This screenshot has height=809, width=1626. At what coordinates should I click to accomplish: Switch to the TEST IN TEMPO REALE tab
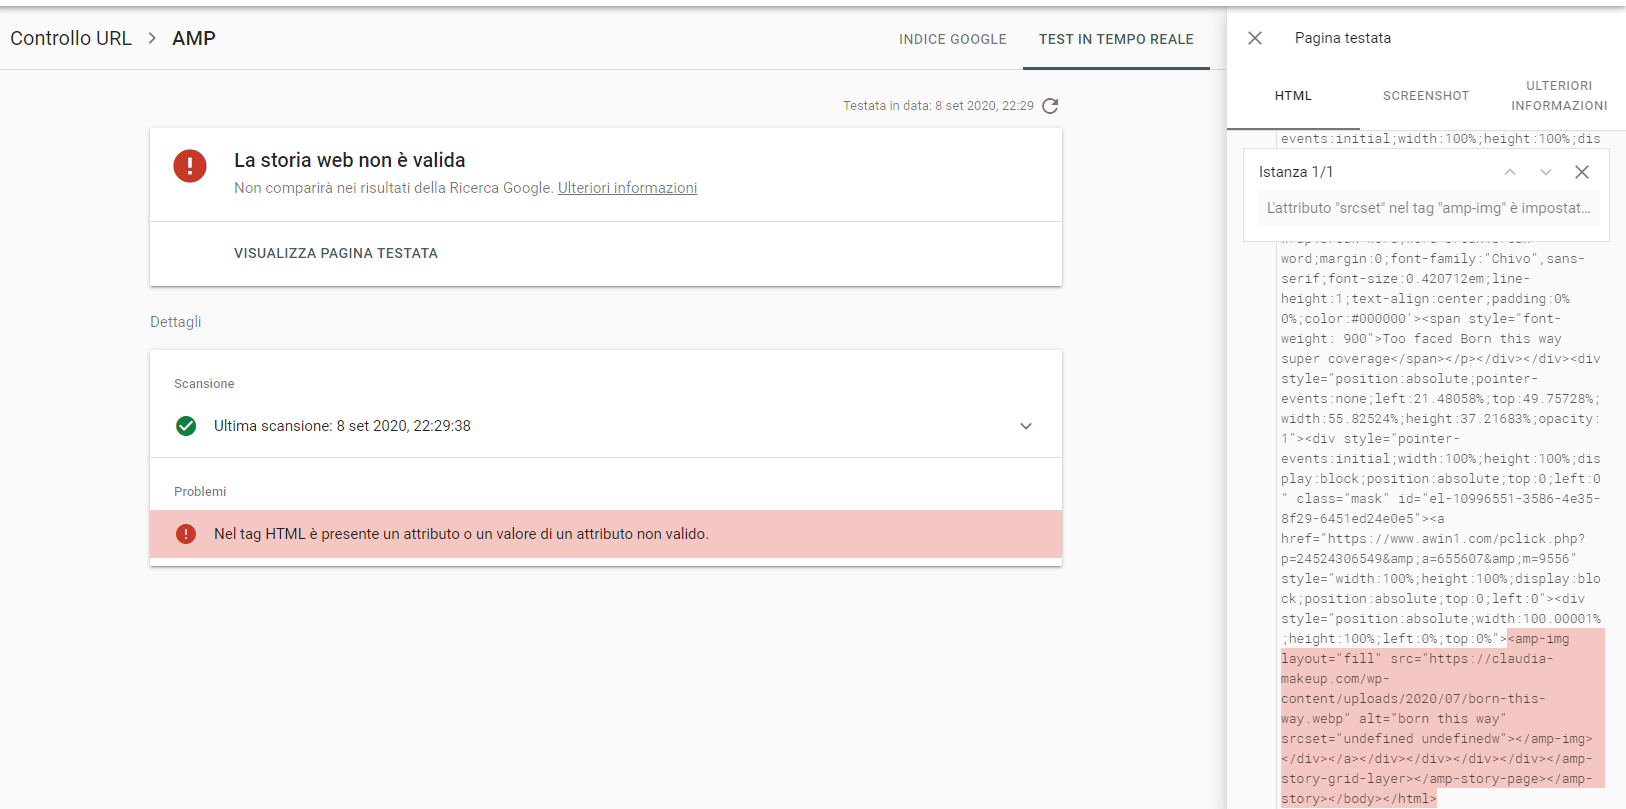click(x=1116, y=39)
